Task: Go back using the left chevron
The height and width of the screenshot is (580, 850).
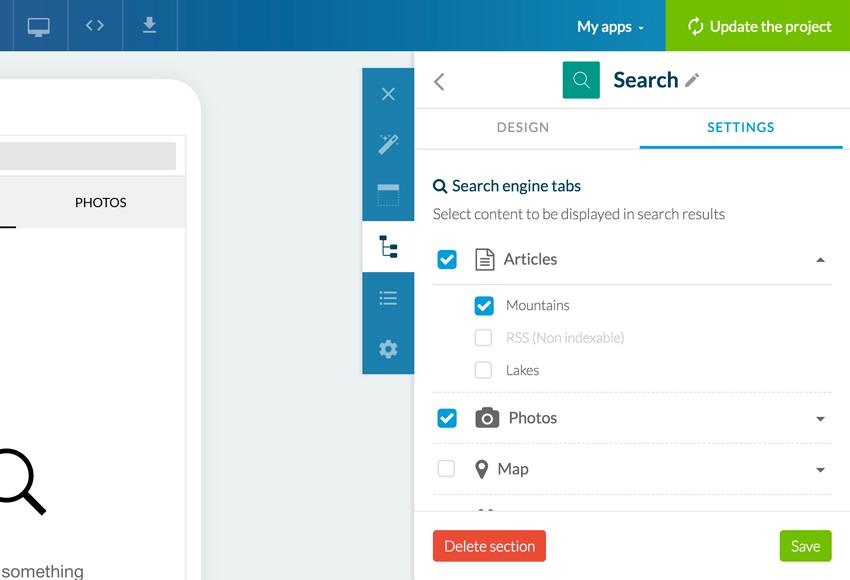Action: (x=439, y=82)
